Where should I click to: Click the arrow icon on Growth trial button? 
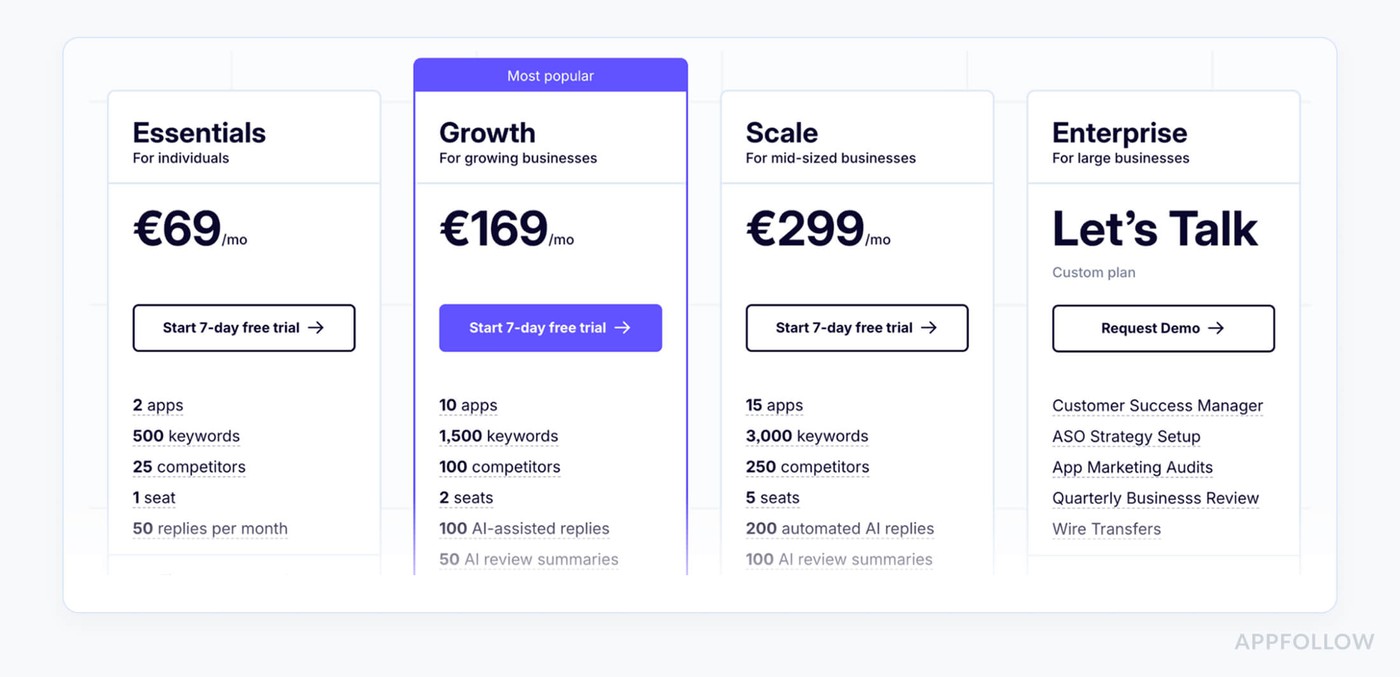625,327
